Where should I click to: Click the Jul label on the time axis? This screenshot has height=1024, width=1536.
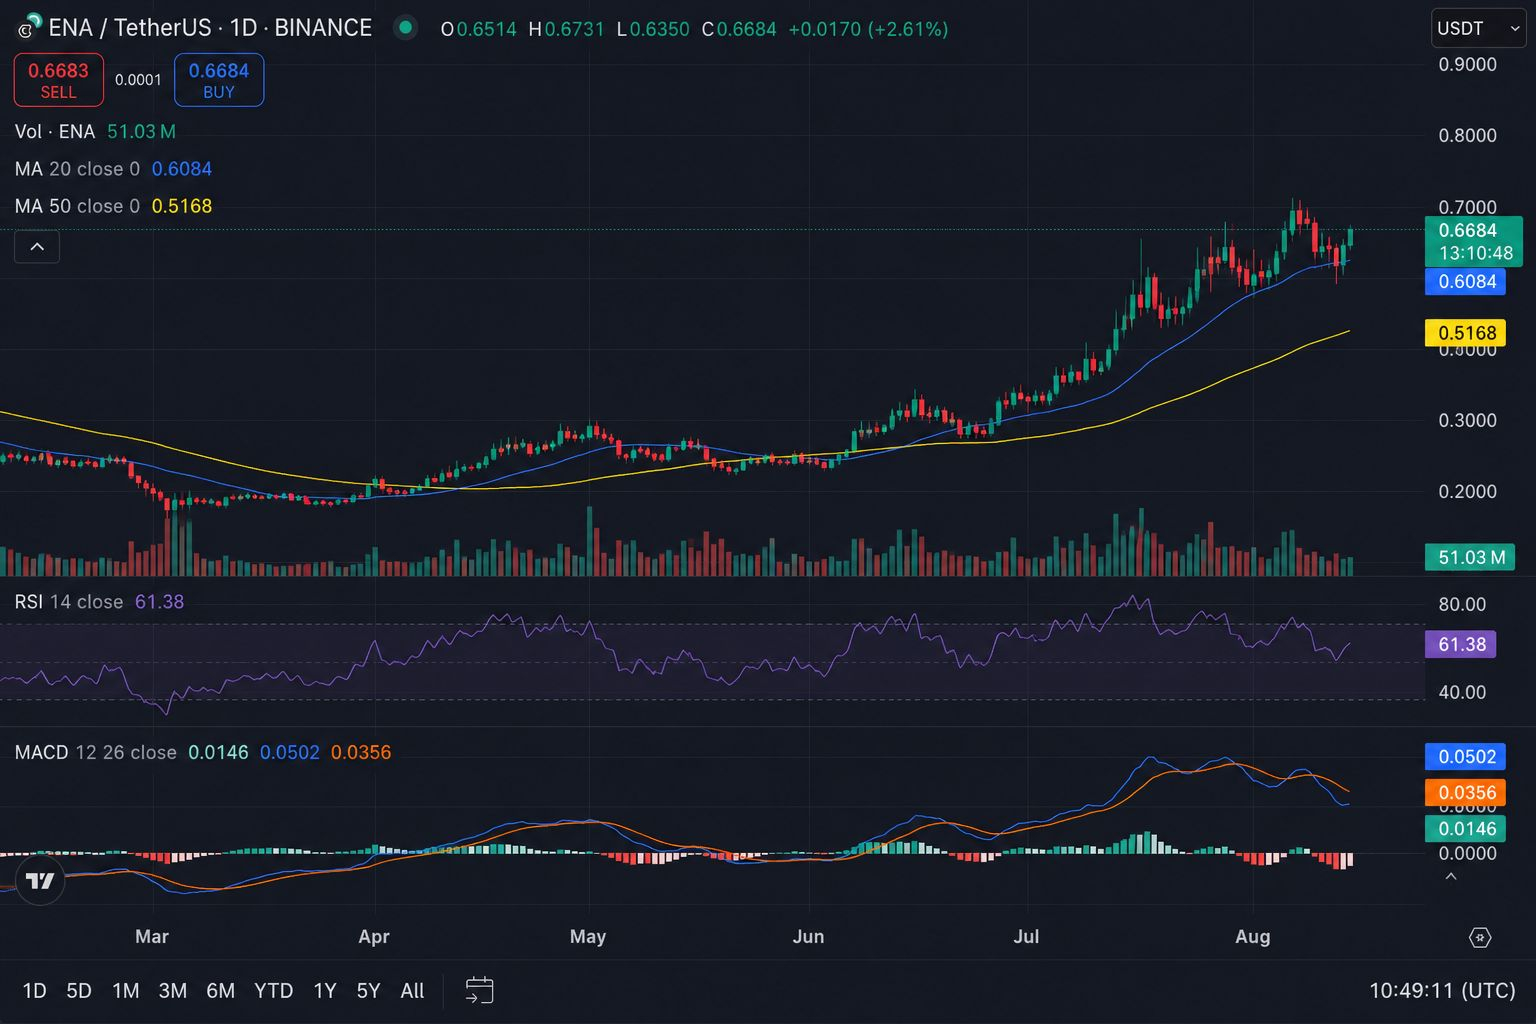point(1026,937)
